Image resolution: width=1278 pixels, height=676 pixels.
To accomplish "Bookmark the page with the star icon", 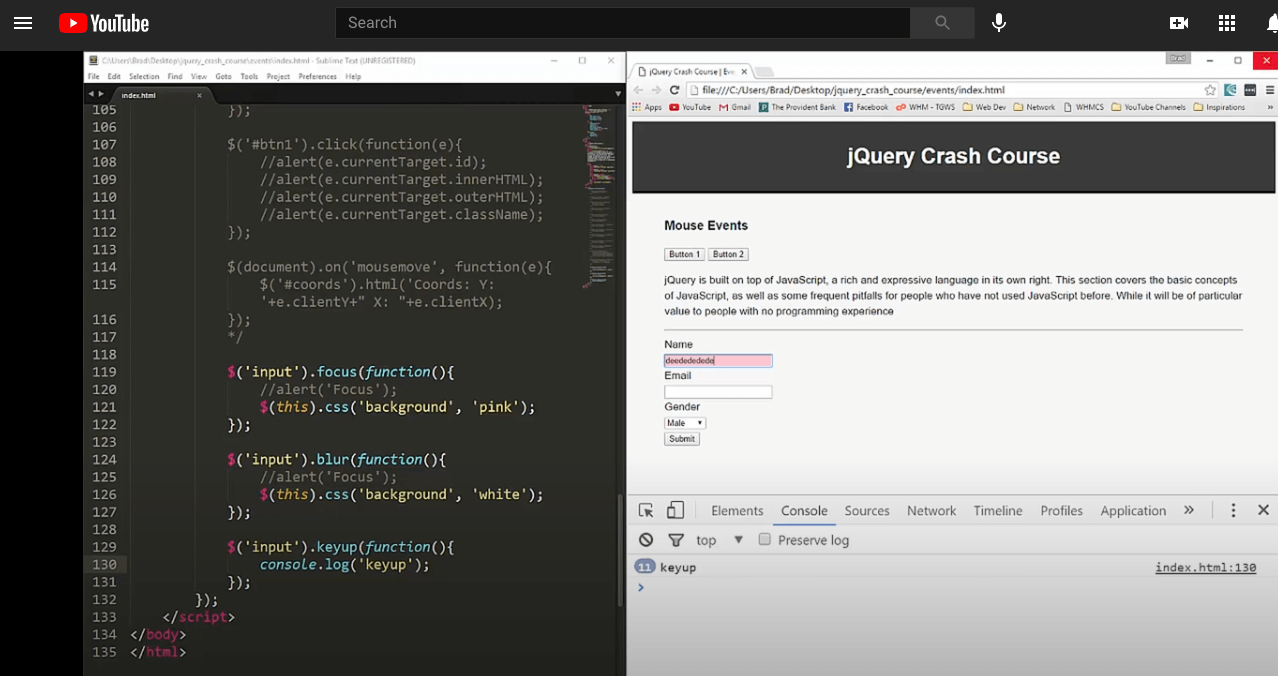I will 1210,90.
